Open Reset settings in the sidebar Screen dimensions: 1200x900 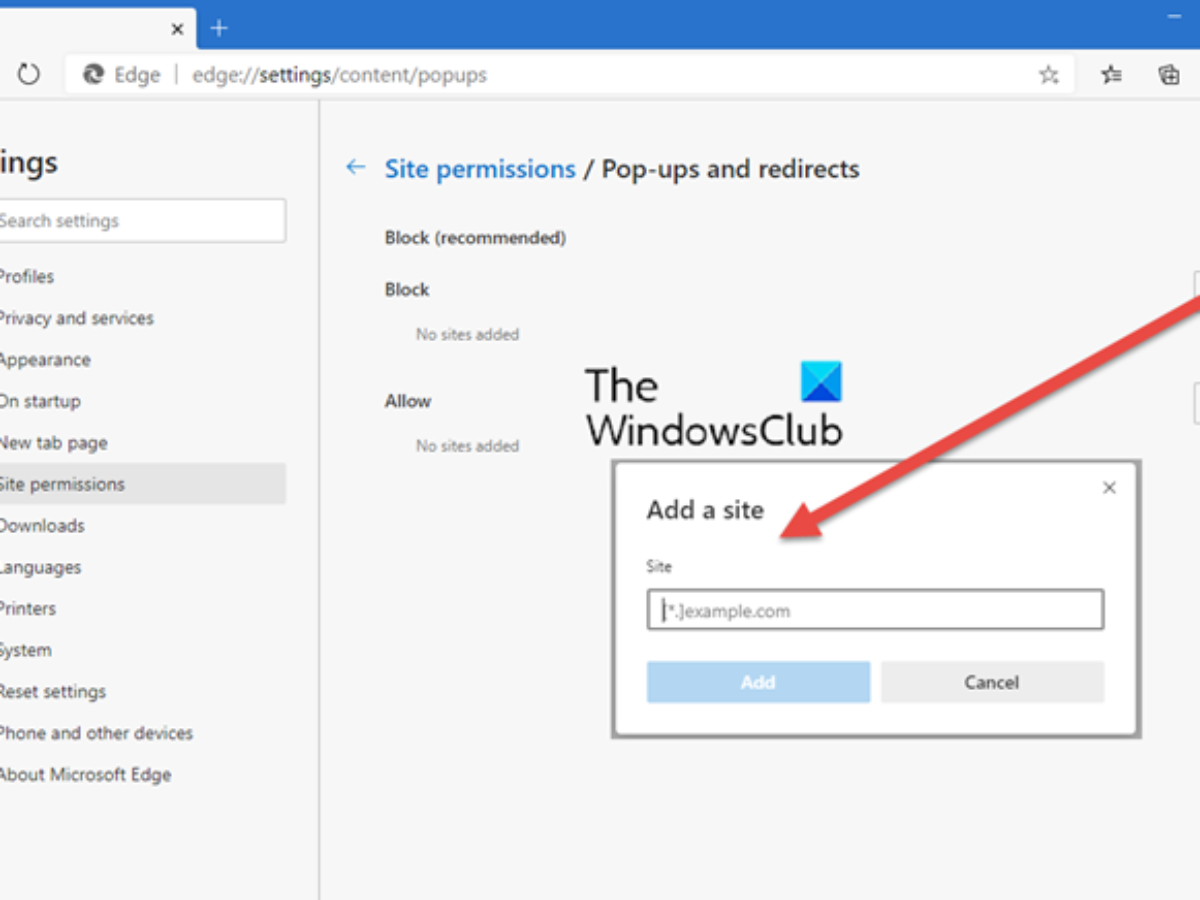[x=52, y=692]
